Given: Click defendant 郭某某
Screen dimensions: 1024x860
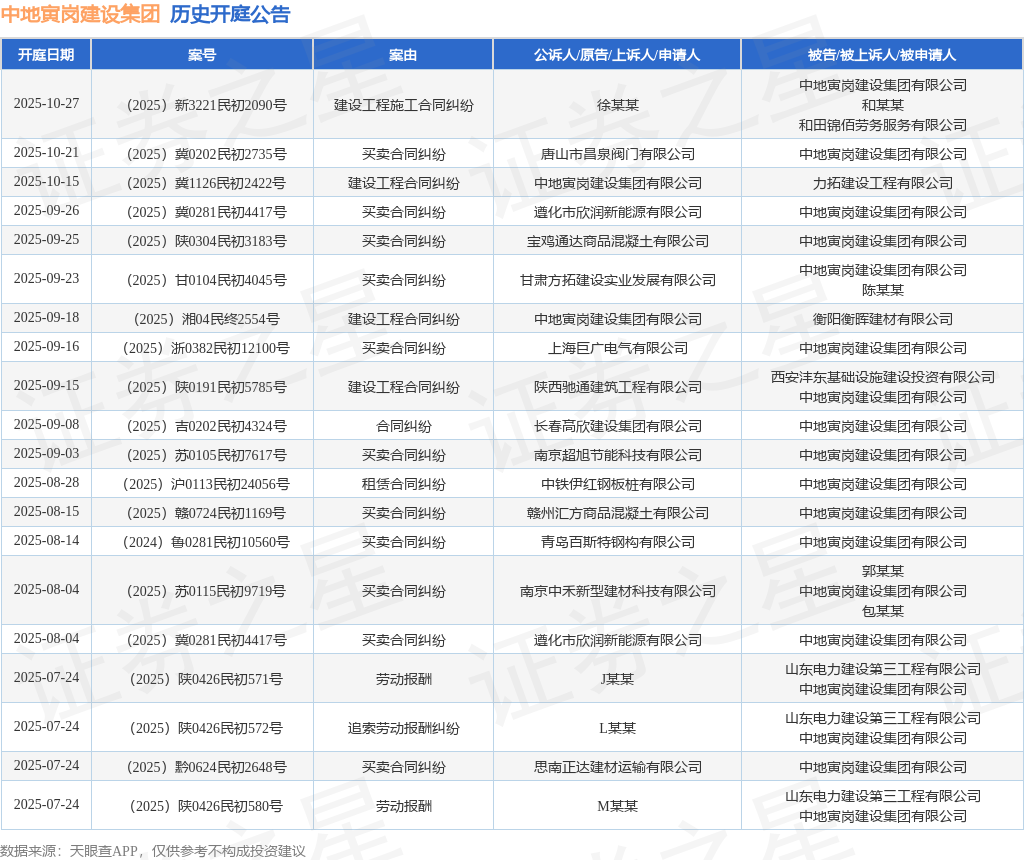Looking at the screenshot, I should click(x=883, y=571).
